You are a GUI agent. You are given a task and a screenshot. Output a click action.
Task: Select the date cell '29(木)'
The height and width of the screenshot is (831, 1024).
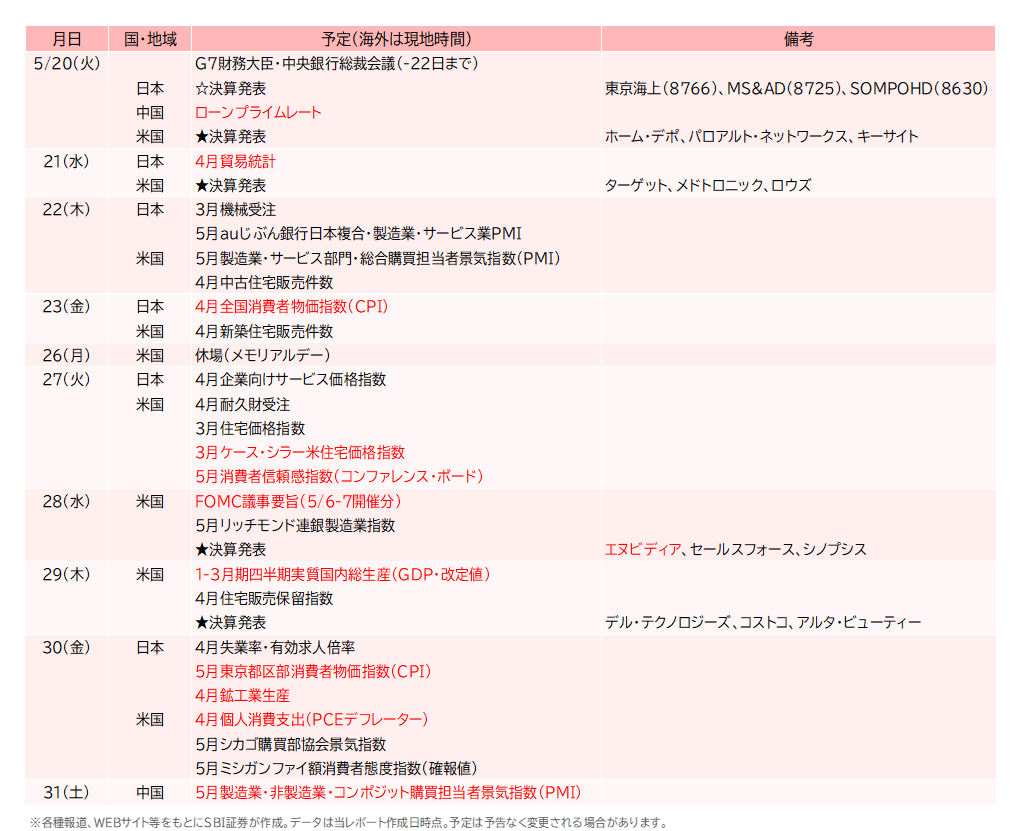coord(67,575)
